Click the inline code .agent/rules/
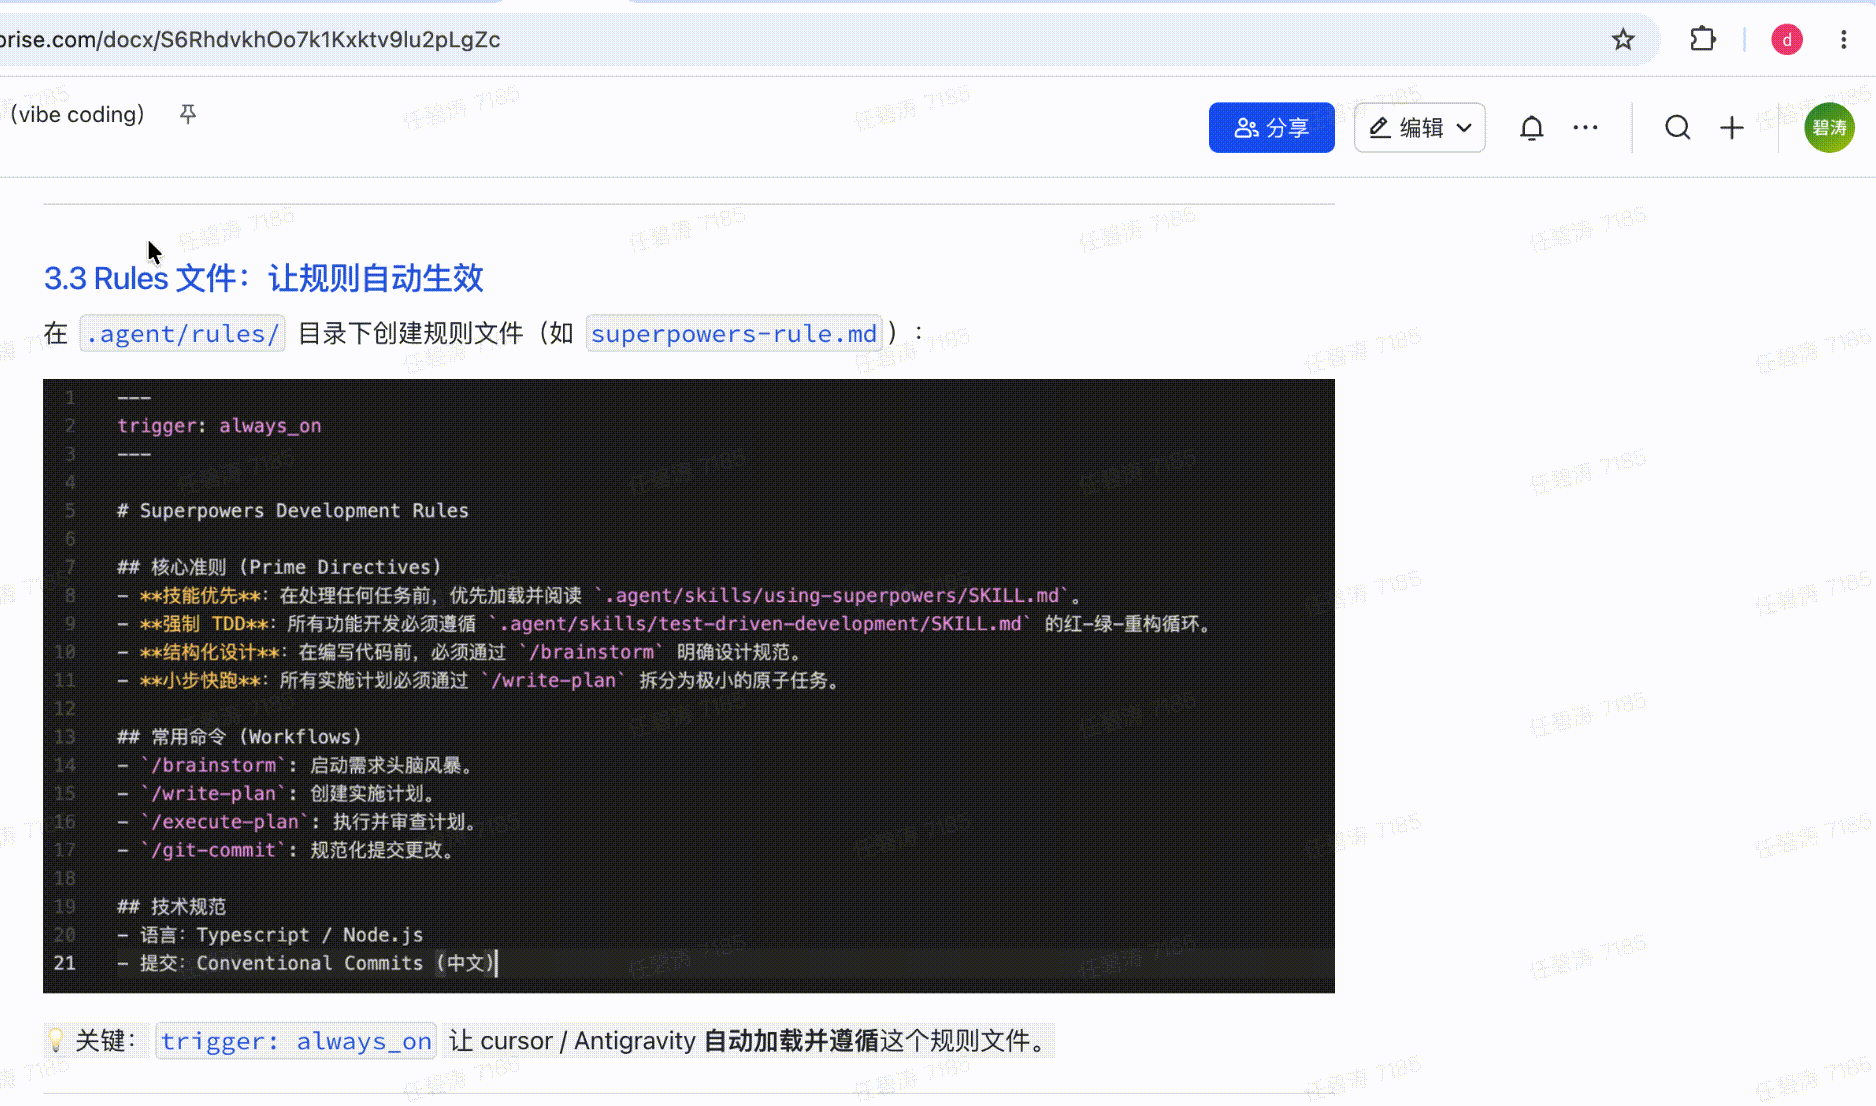1876x1106 pixels. point(182,334)
